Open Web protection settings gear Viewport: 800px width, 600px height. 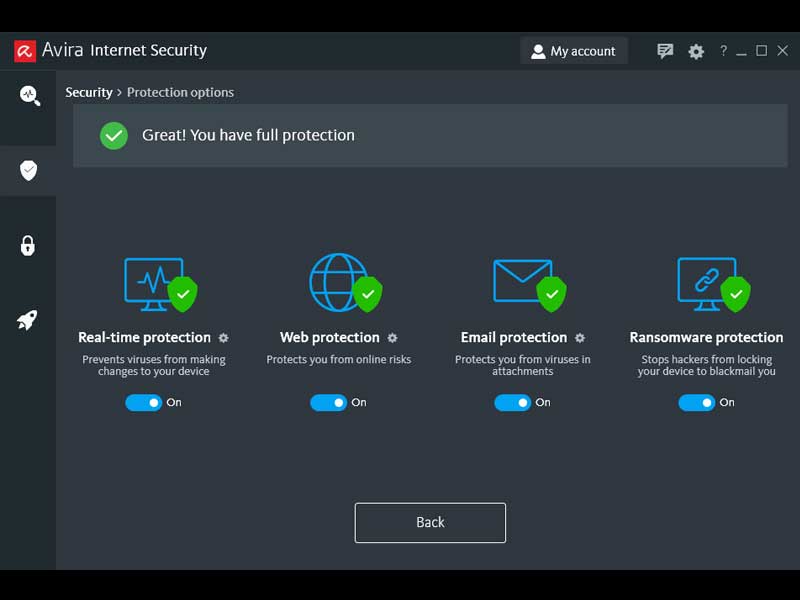click(x=393, y=338)
